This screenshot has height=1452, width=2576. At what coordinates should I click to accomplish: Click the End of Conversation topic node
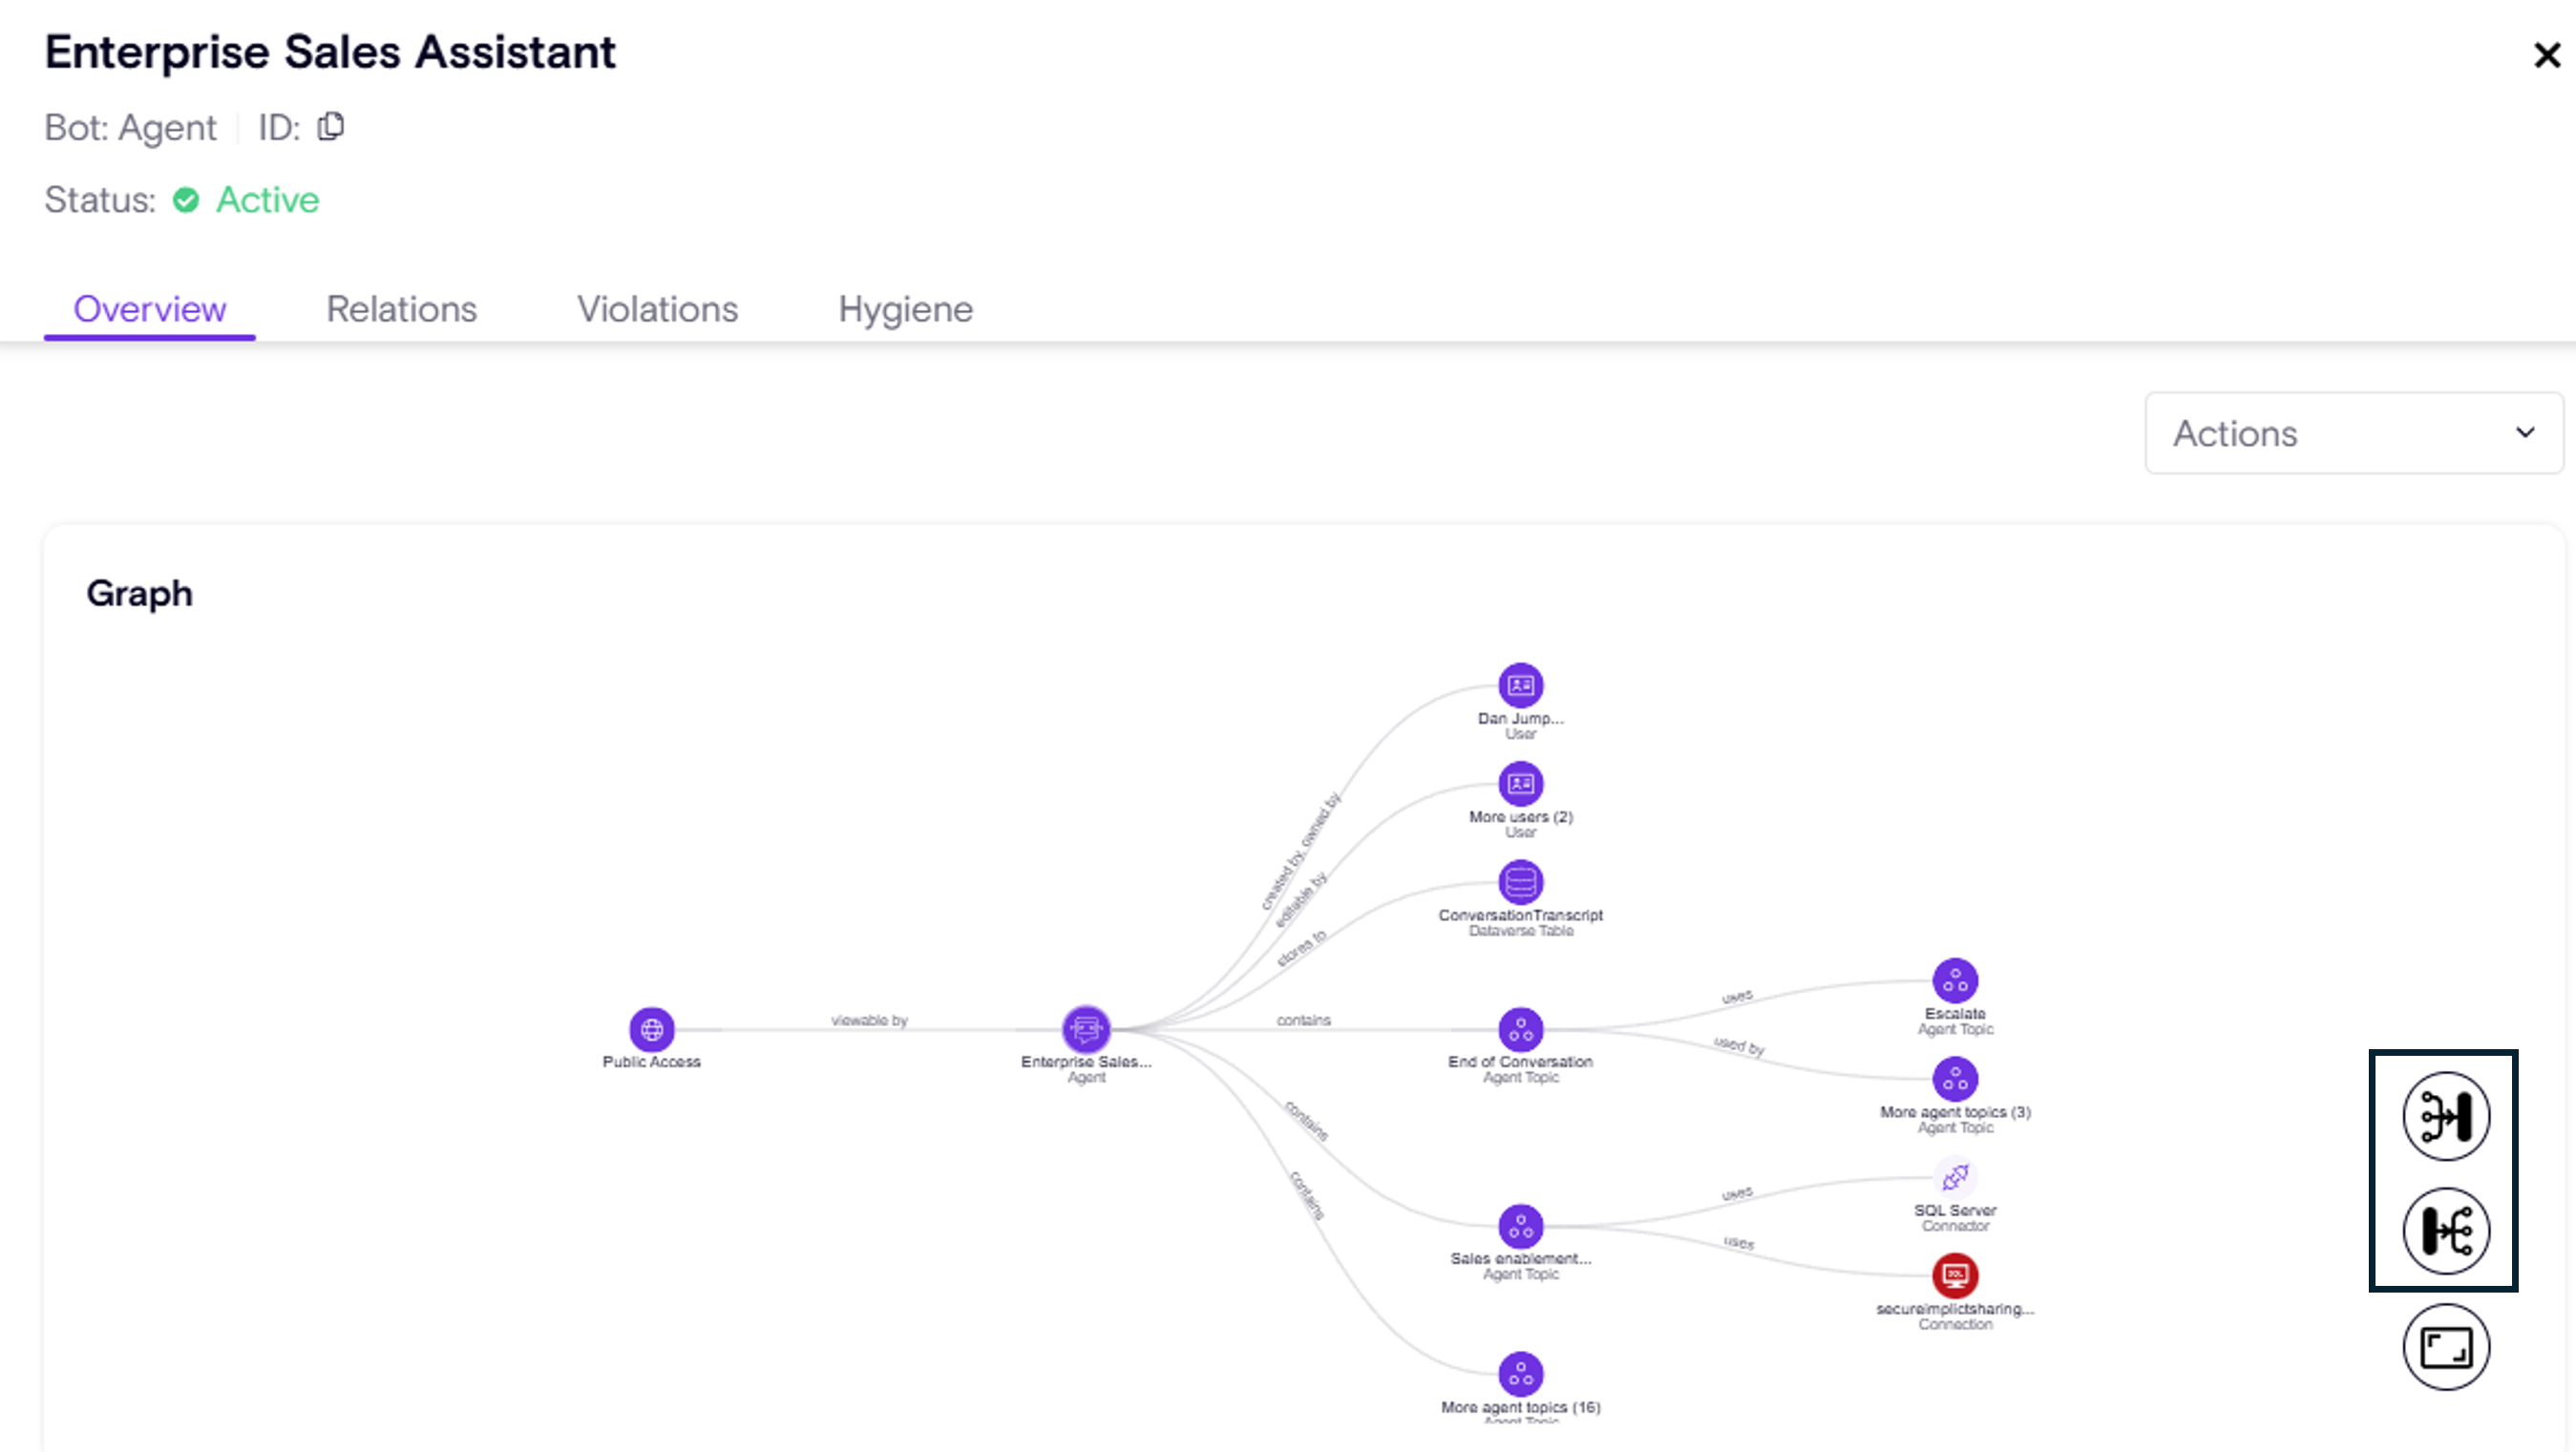click(x=1520, y=1029)
